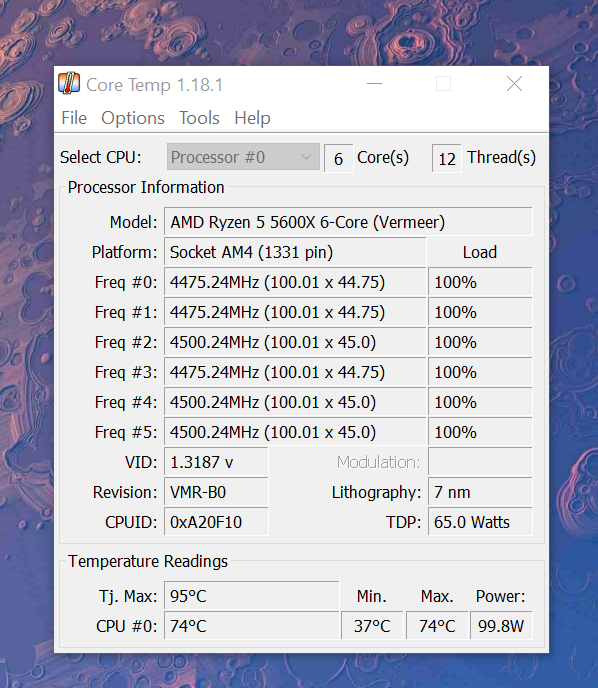Image resolution: width=598 pixels, height=688 pixels.
Task: Click the Load value for Freq #0
Action: tap(480, 282)
